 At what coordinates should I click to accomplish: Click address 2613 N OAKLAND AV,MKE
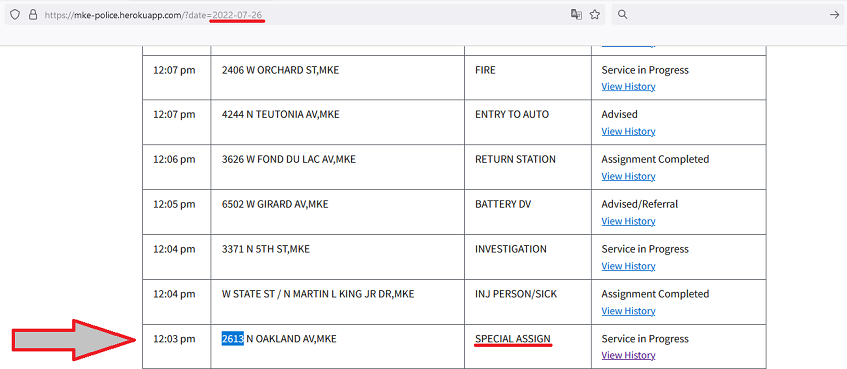pyautogui.click(x=279, y=339)
